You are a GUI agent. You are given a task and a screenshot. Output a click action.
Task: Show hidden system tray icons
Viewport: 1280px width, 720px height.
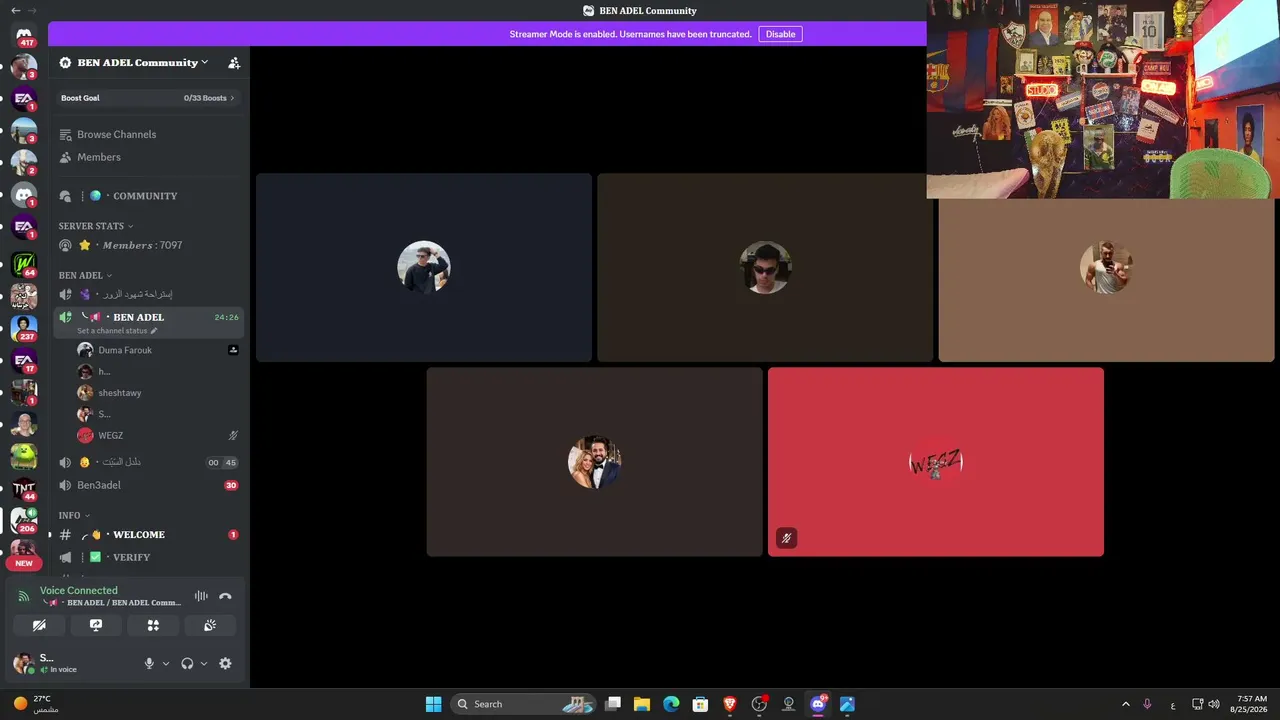click(1125, 704)
